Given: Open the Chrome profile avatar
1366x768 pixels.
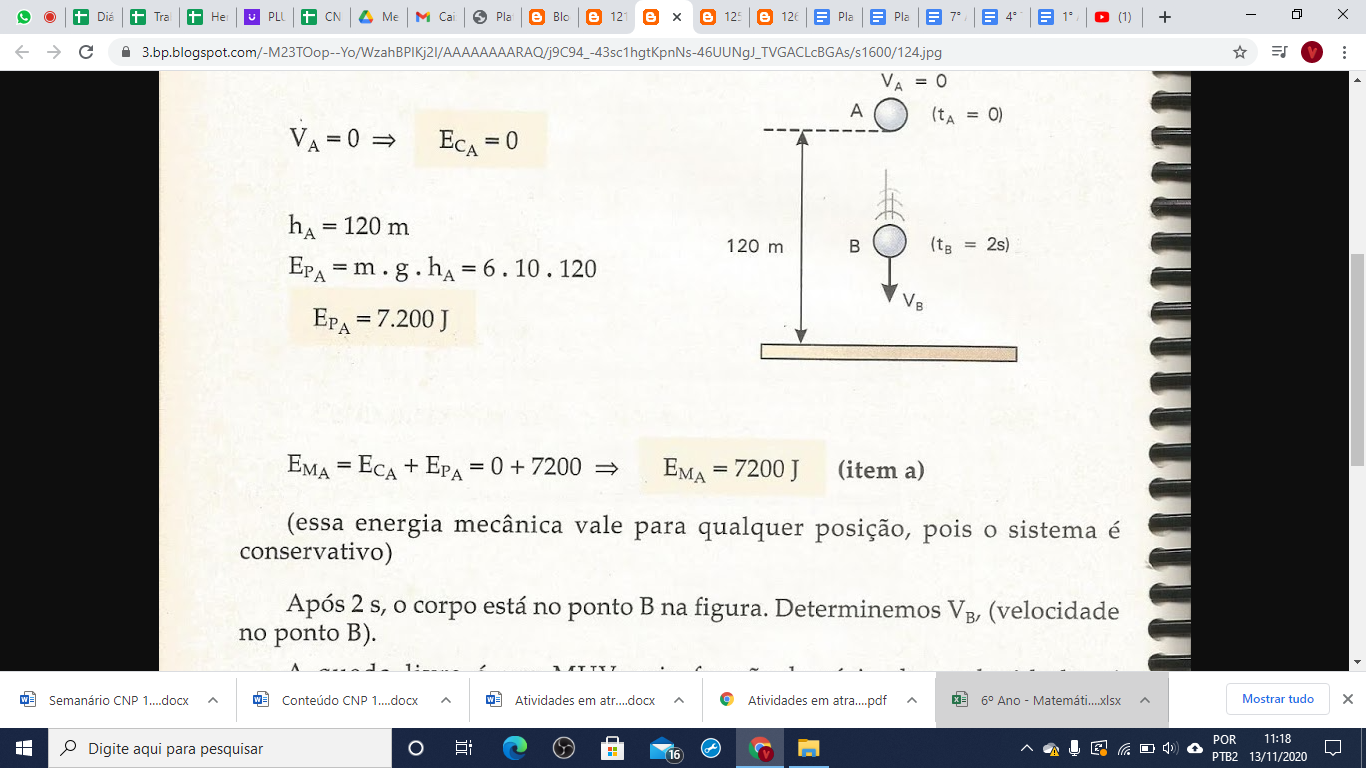Looking at the screenshot, I should pyautogui.click(x=1312, y=52).
